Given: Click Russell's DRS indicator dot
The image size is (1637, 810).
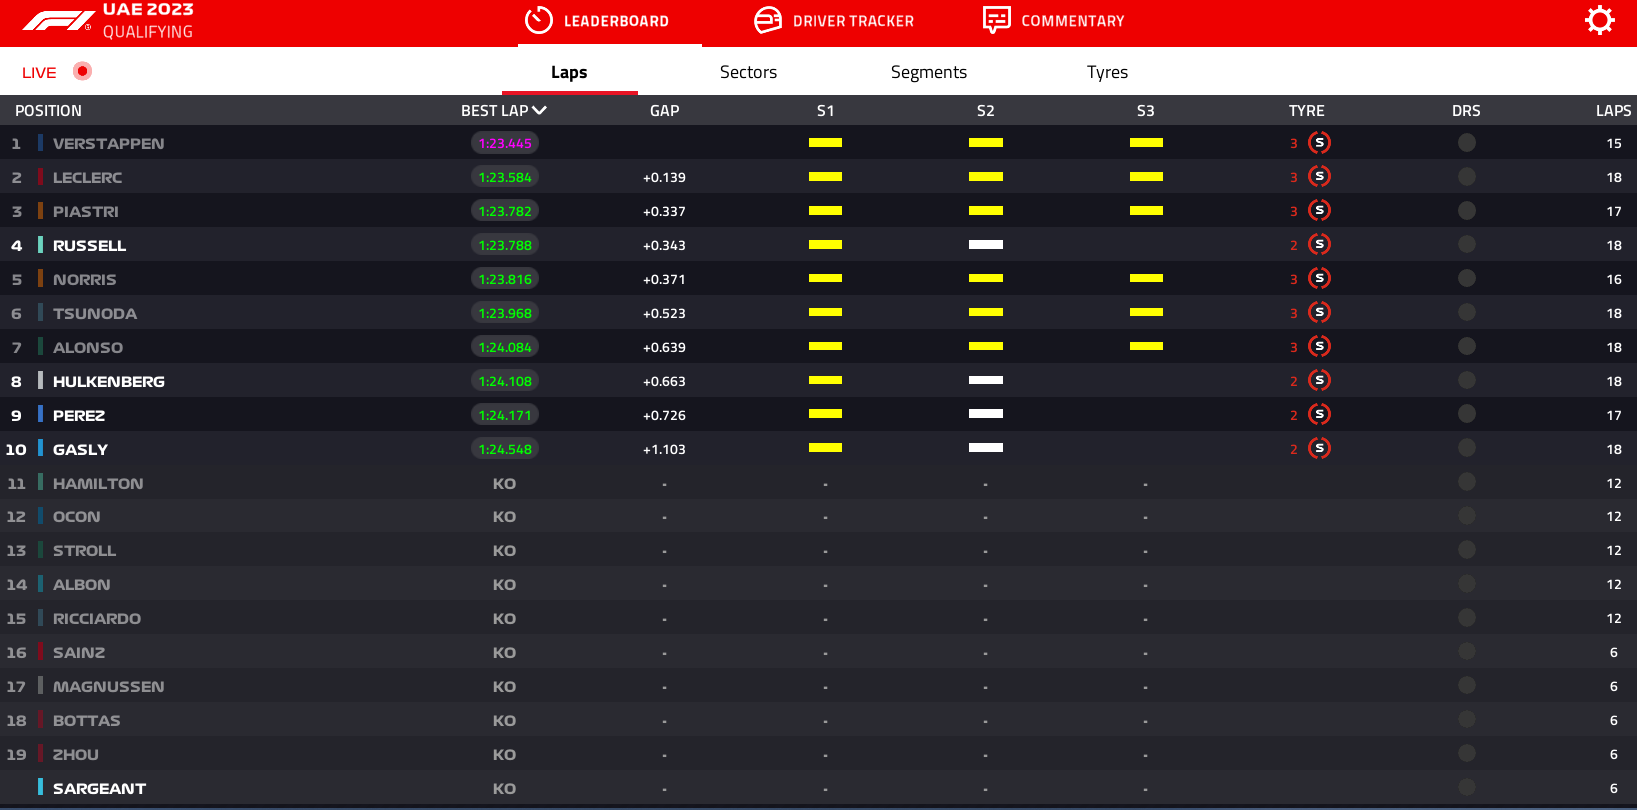Looking at the screenshot, I should click(x=1467, y=245).
